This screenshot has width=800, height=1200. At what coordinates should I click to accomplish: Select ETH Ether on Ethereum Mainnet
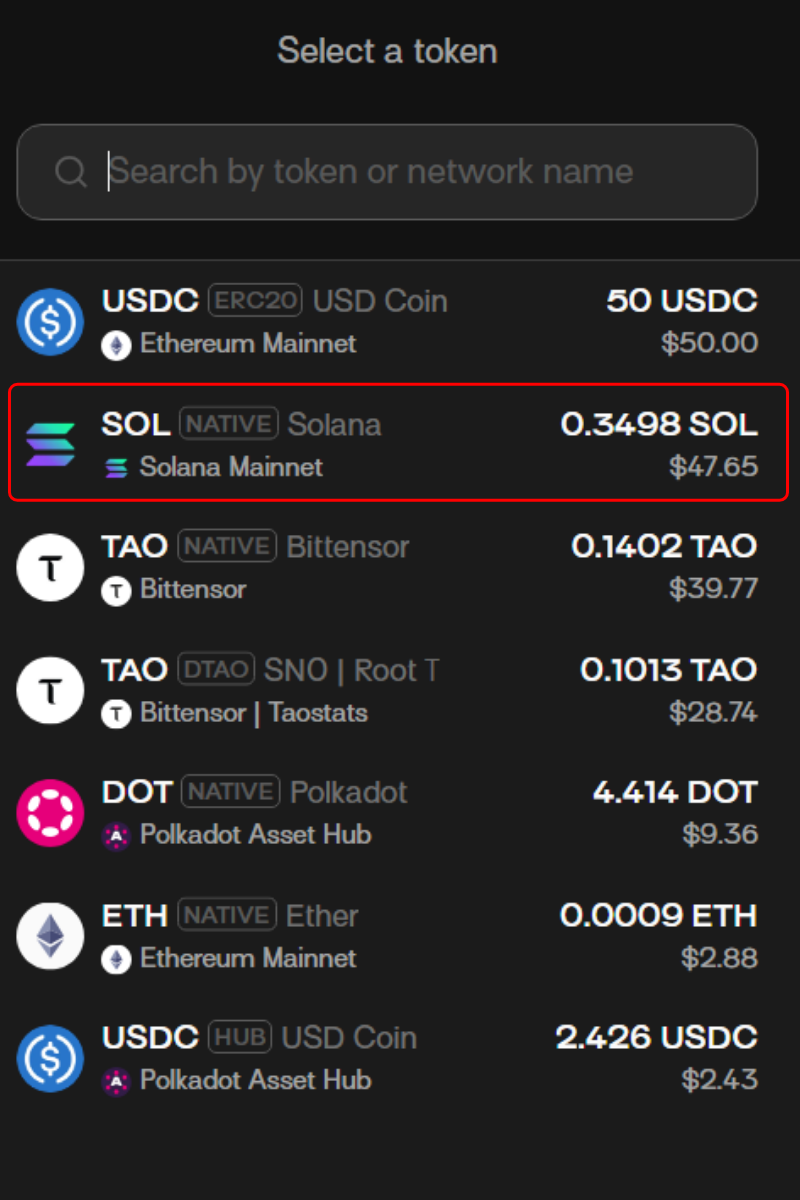coord(400,936)
